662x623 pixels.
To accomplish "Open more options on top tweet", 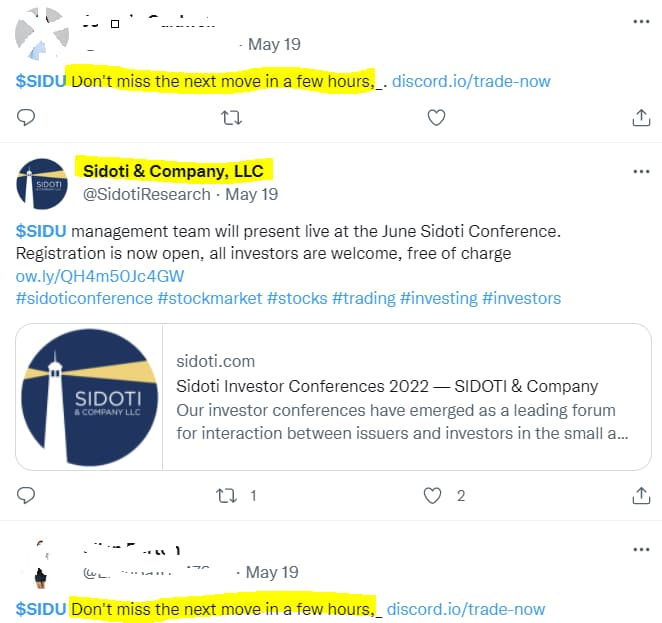I will point(641,22).
